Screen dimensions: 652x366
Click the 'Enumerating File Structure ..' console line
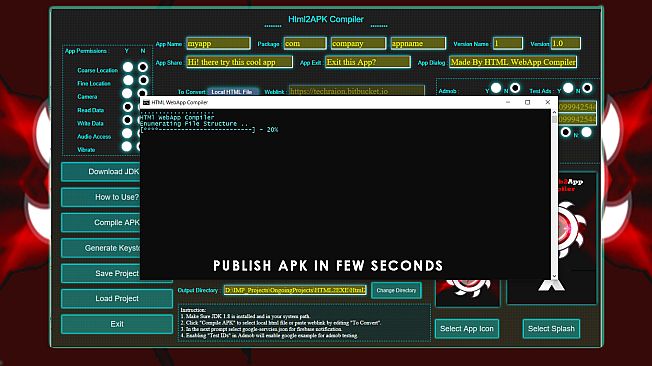coord(194,124)
